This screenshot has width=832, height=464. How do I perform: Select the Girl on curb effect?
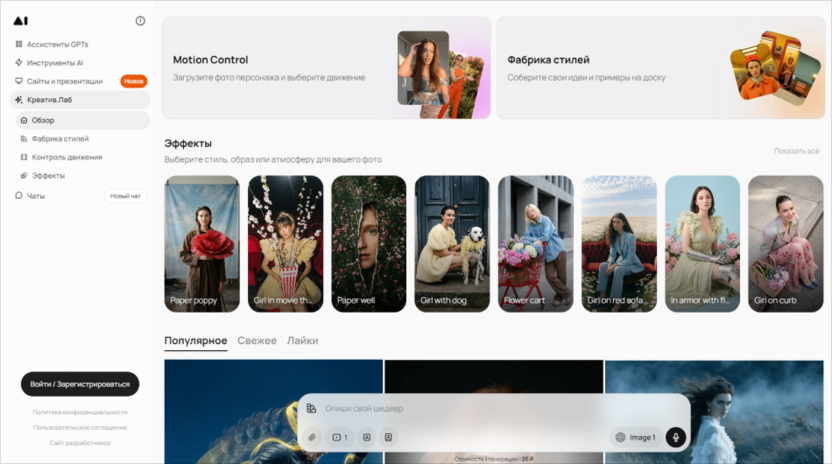pos(785,244)
